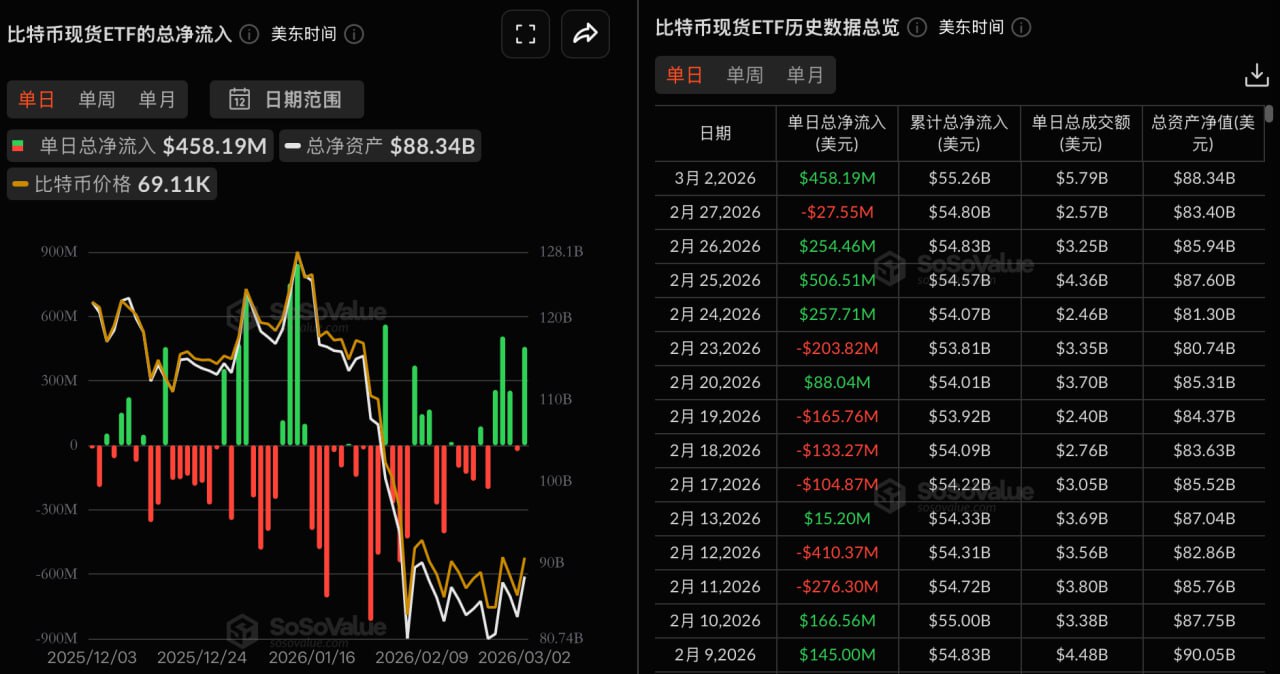
Task: Toggle the 单日总净流入 legend series
Action: tap(139, 146)
